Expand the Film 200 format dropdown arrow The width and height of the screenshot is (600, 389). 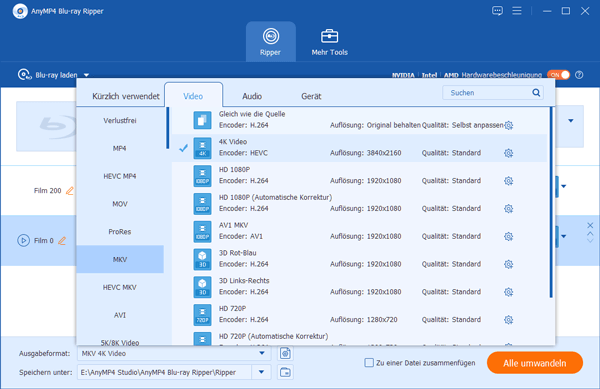pyautogui.click(x=564, y=186)
